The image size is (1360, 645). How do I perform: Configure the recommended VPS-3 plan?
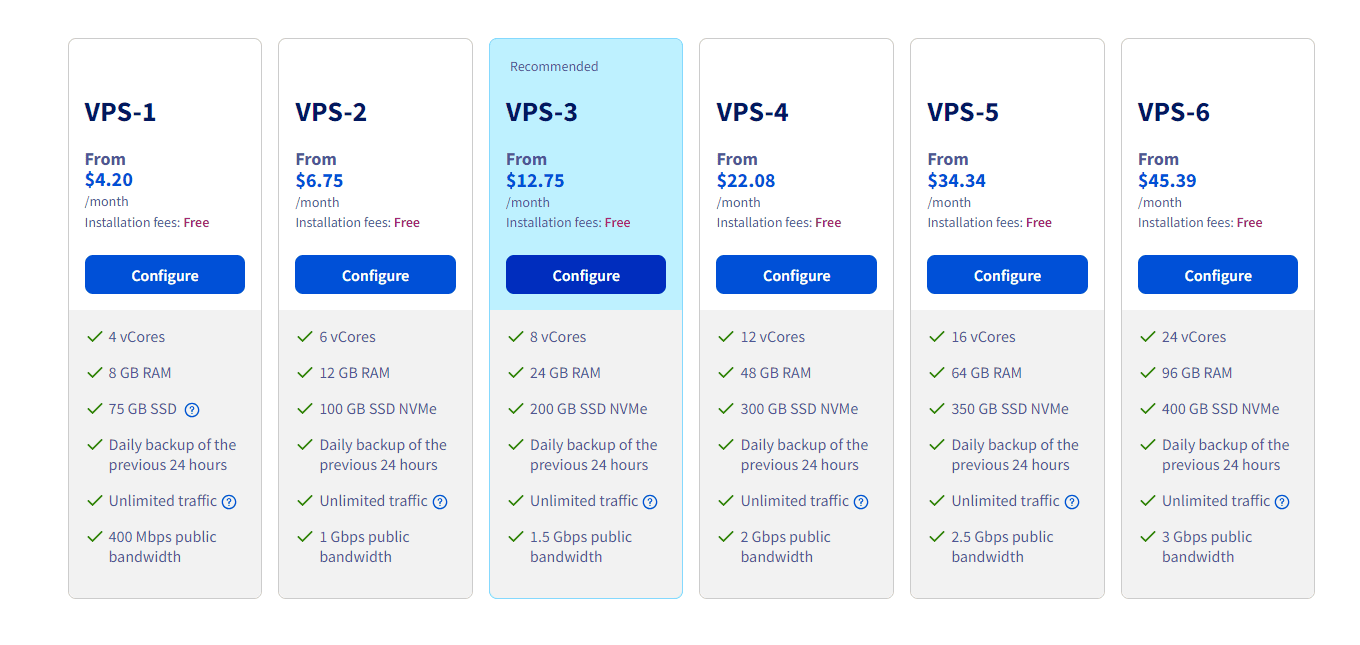pyautogui.click(x=586, y=275)
